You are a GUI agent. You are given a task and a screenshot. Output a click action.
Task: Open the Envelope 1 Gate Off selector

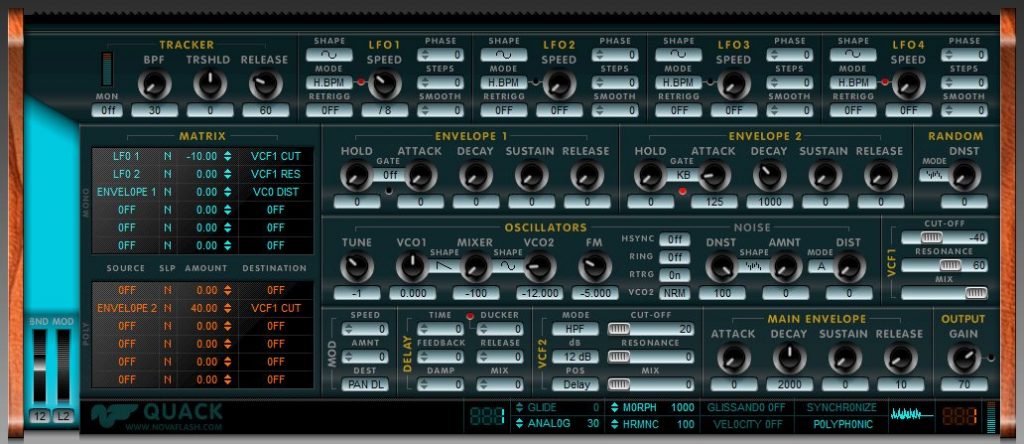(390, 175)
